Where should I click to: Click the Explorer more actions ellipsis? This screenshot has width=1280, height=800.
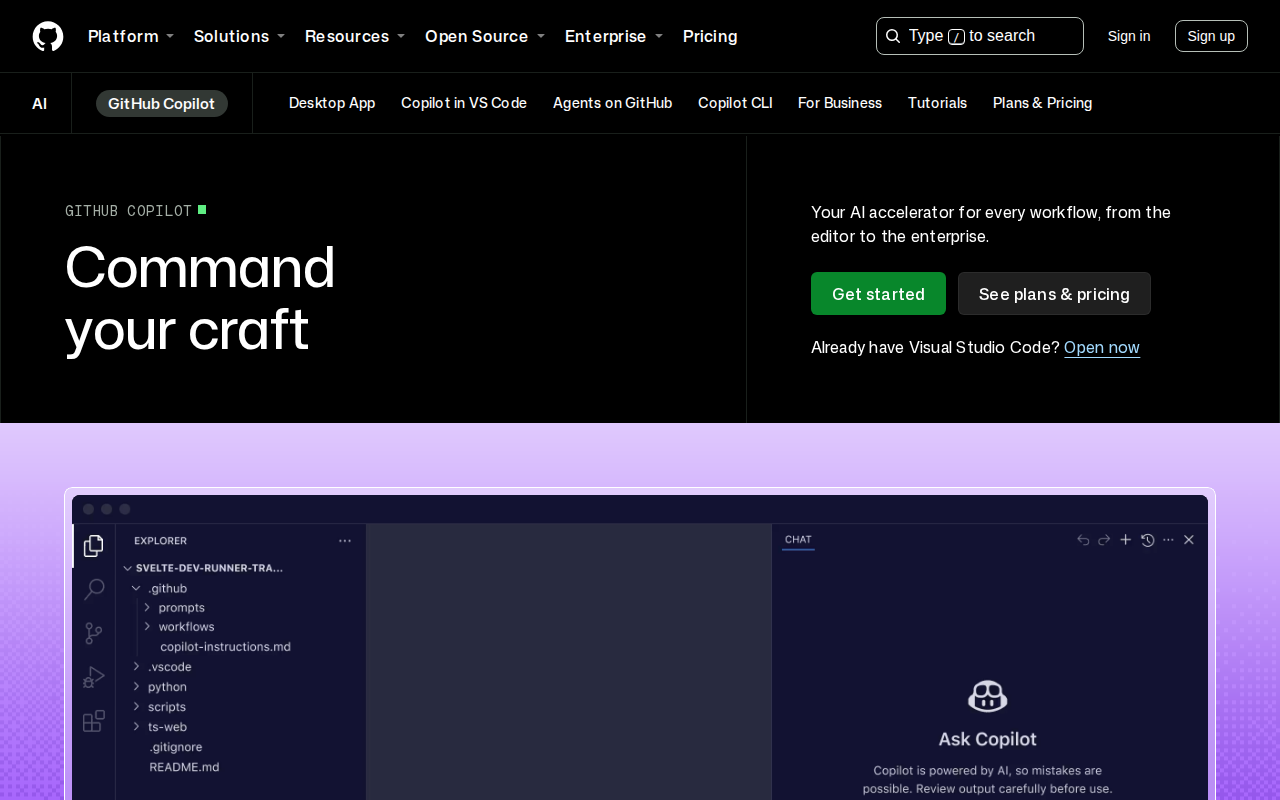[345, 541]
